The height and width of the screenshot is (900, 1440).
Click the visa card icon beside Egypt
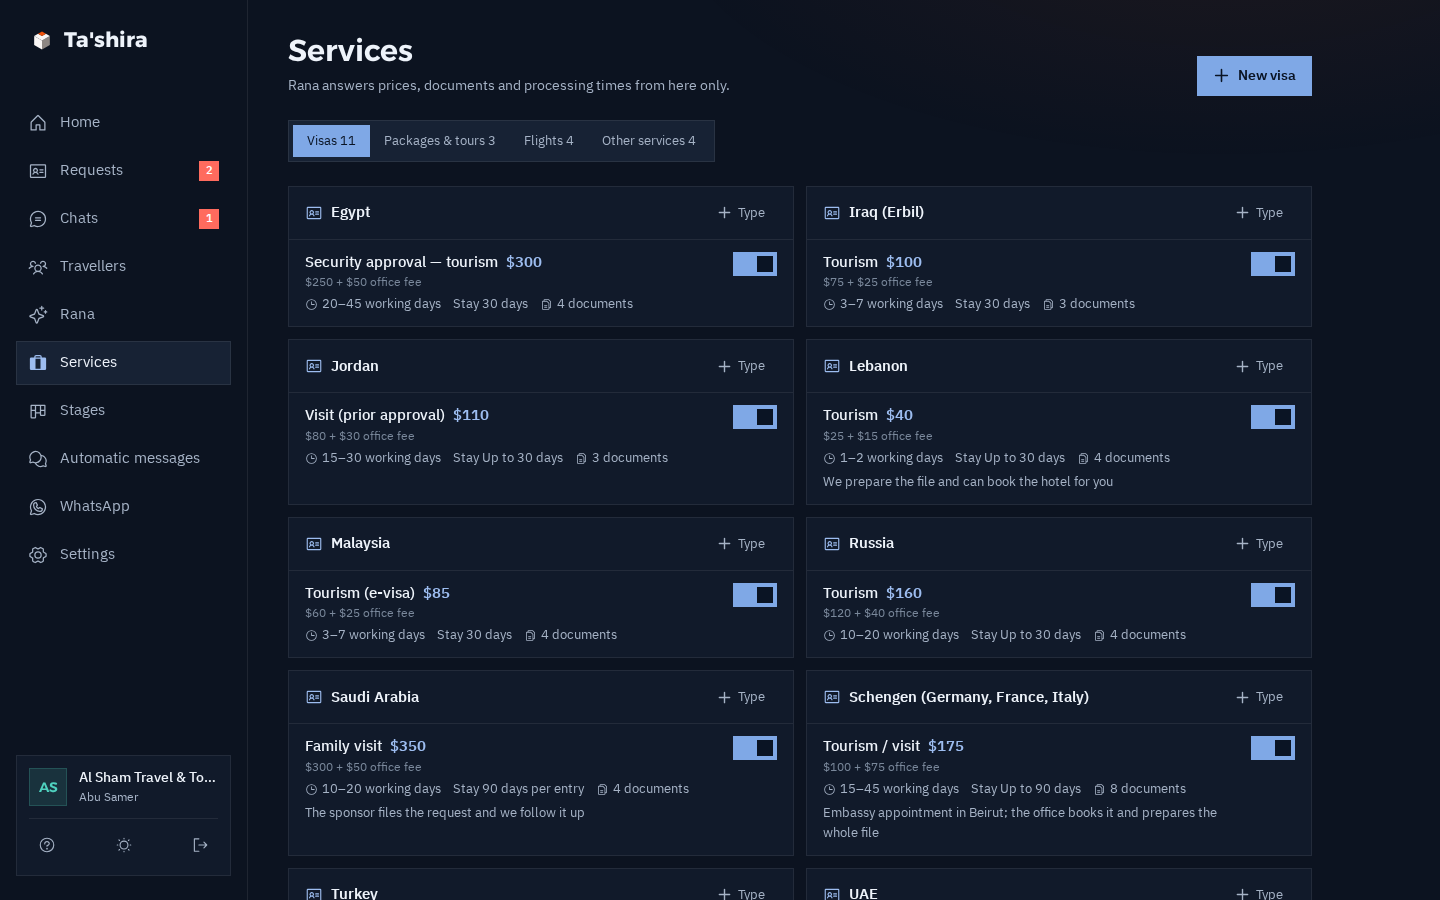tap(314, 213)
